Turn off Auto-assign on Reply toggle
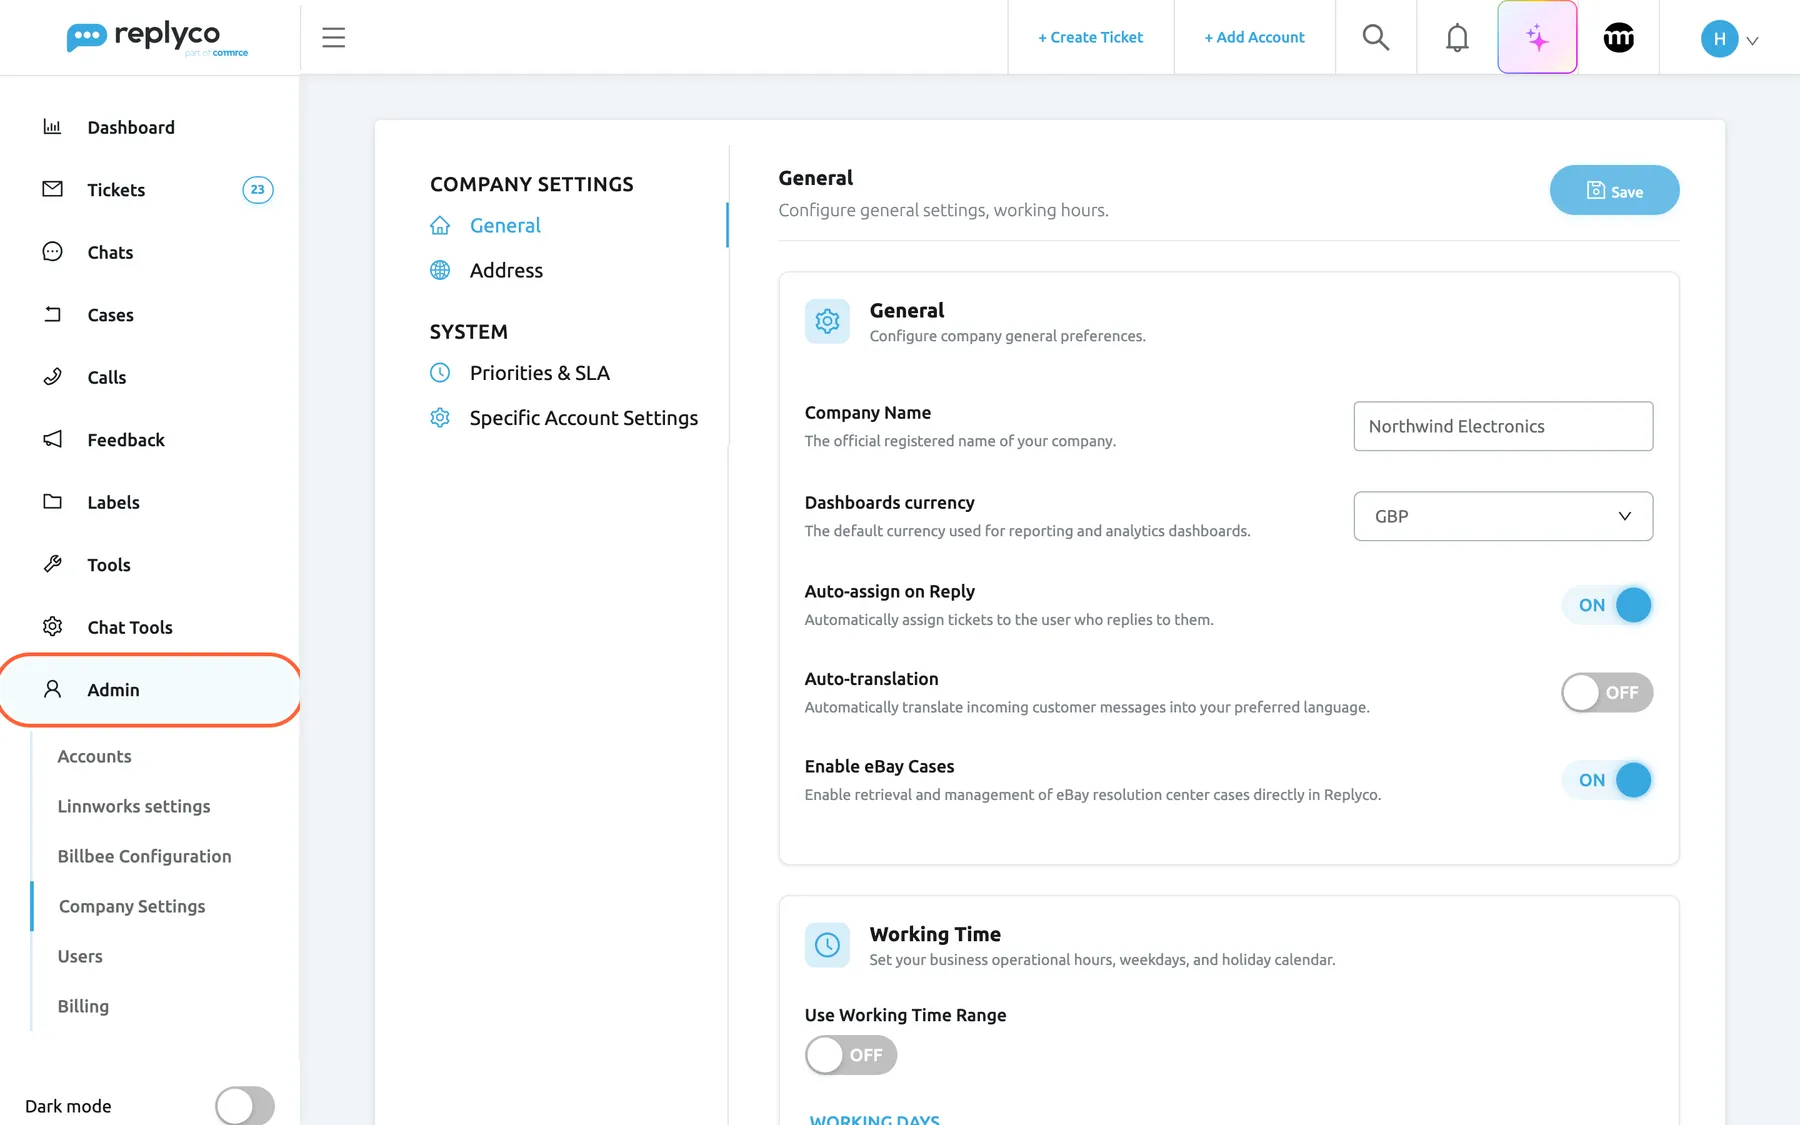 [1607, 605]
